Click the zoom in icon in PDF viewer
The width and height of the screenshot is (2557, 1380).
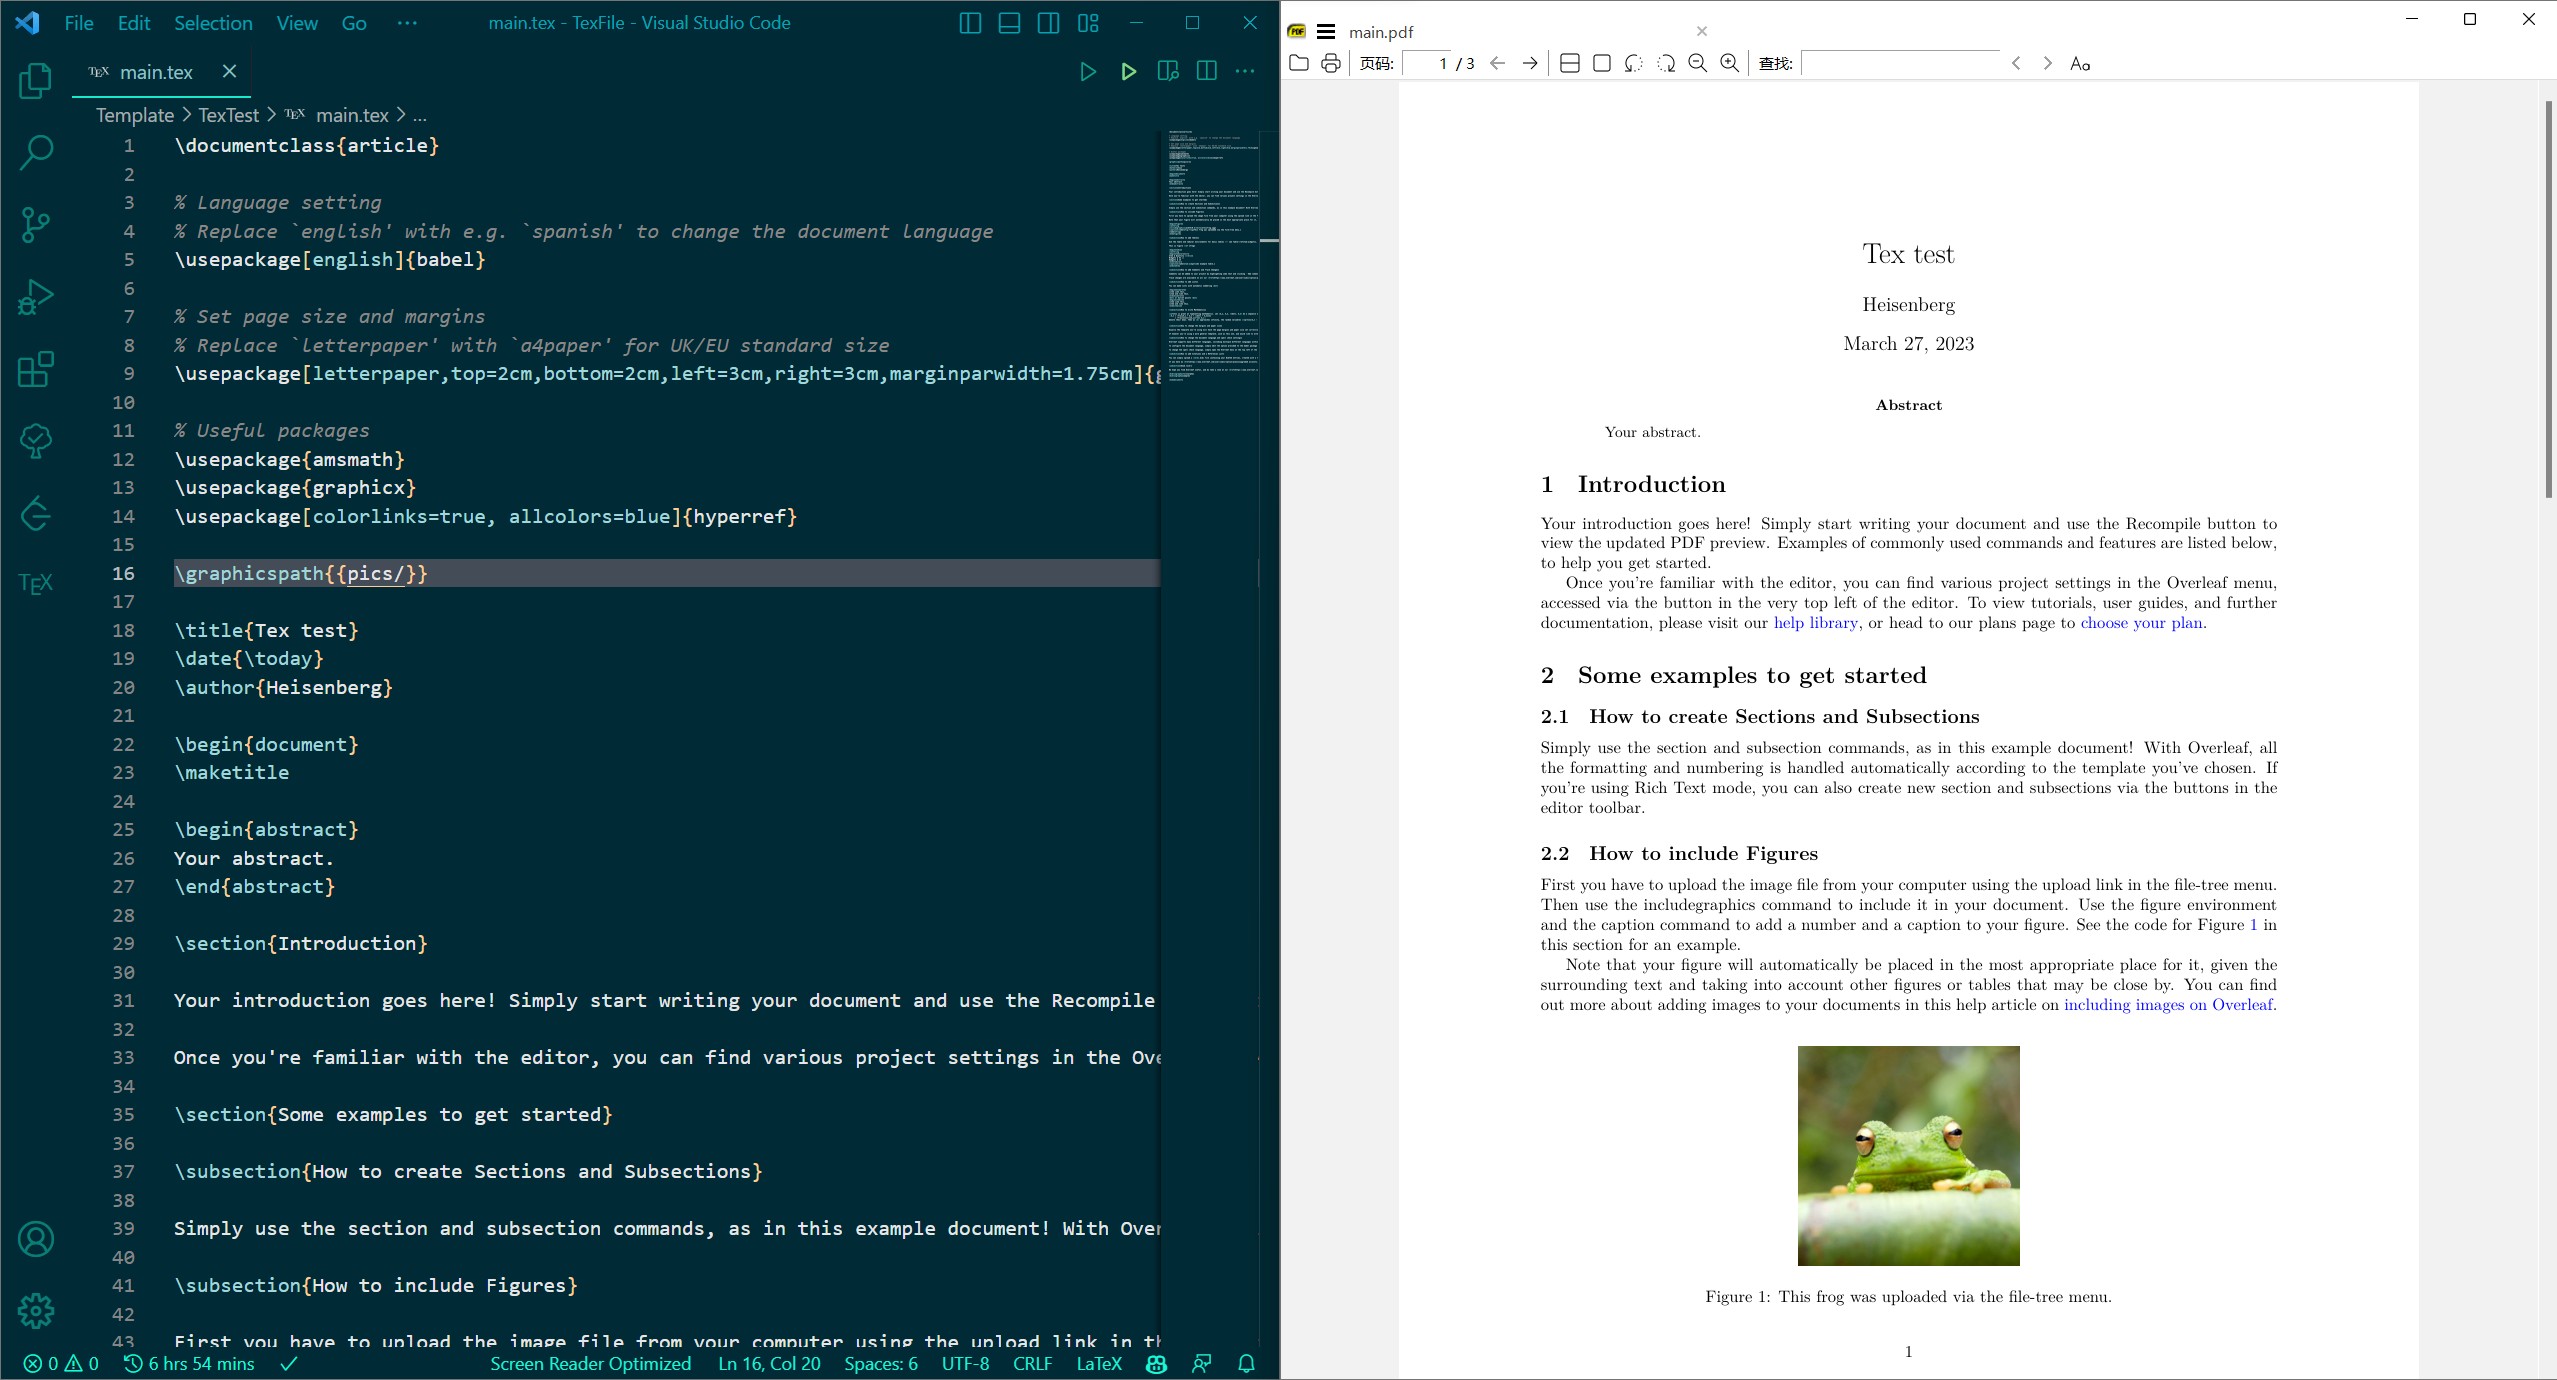[x=1729, y=64]
